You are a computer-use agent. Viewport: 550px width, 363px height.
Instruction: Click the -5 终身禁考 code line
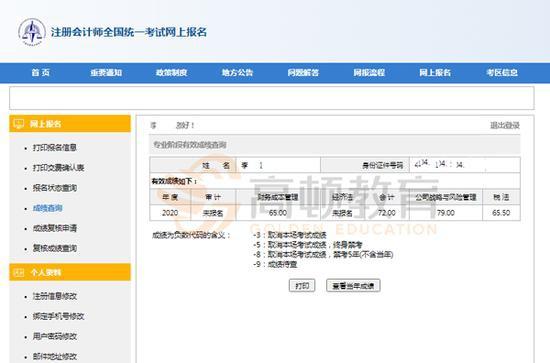(x=307, y=245)
